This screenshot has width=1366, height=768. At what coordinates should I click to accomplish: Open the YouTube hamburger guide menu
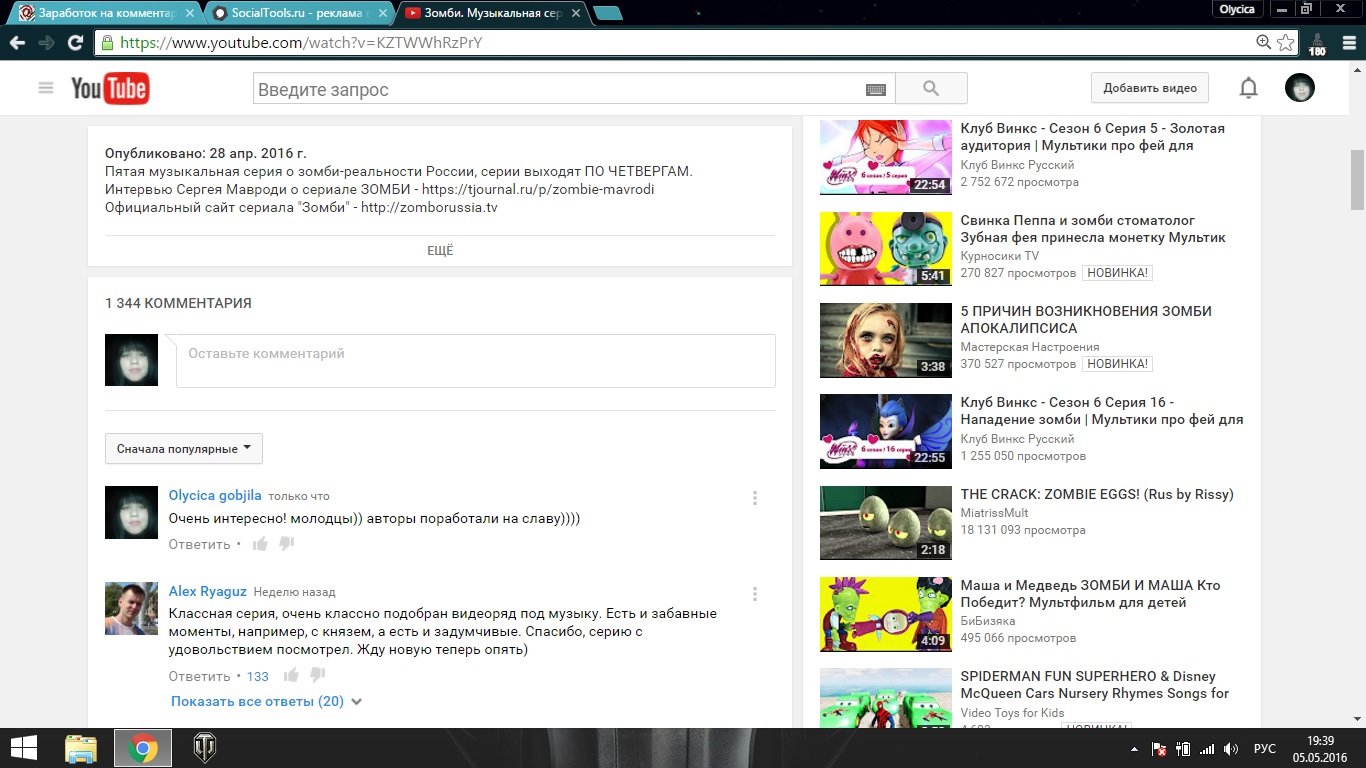45,88
